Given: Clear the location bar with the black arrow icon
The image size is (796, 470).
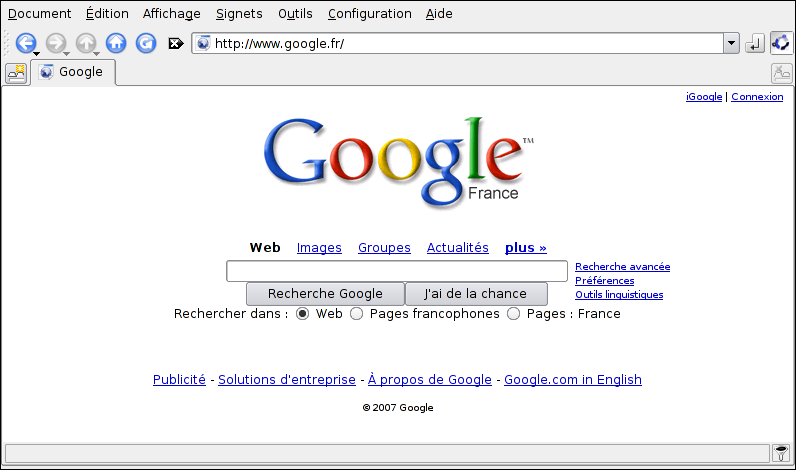Looking at the screenshot, I should [x=176, y=43].
